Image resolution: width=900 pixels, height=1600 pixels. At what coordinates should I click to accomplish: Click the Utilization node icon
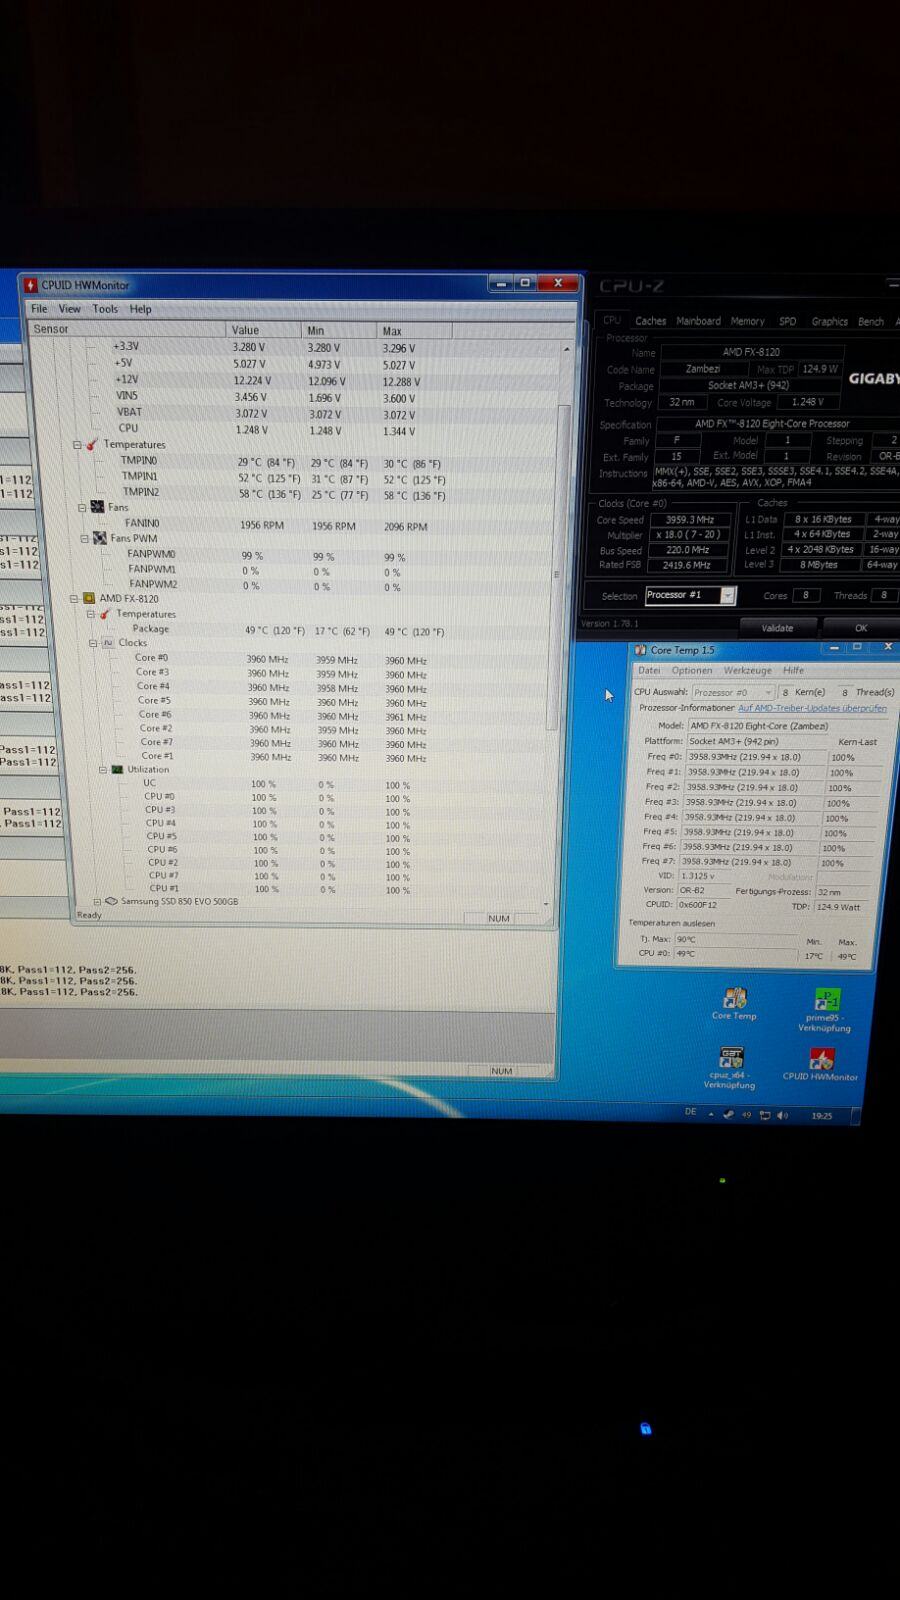pyautogui.click(x=117, y=769)
